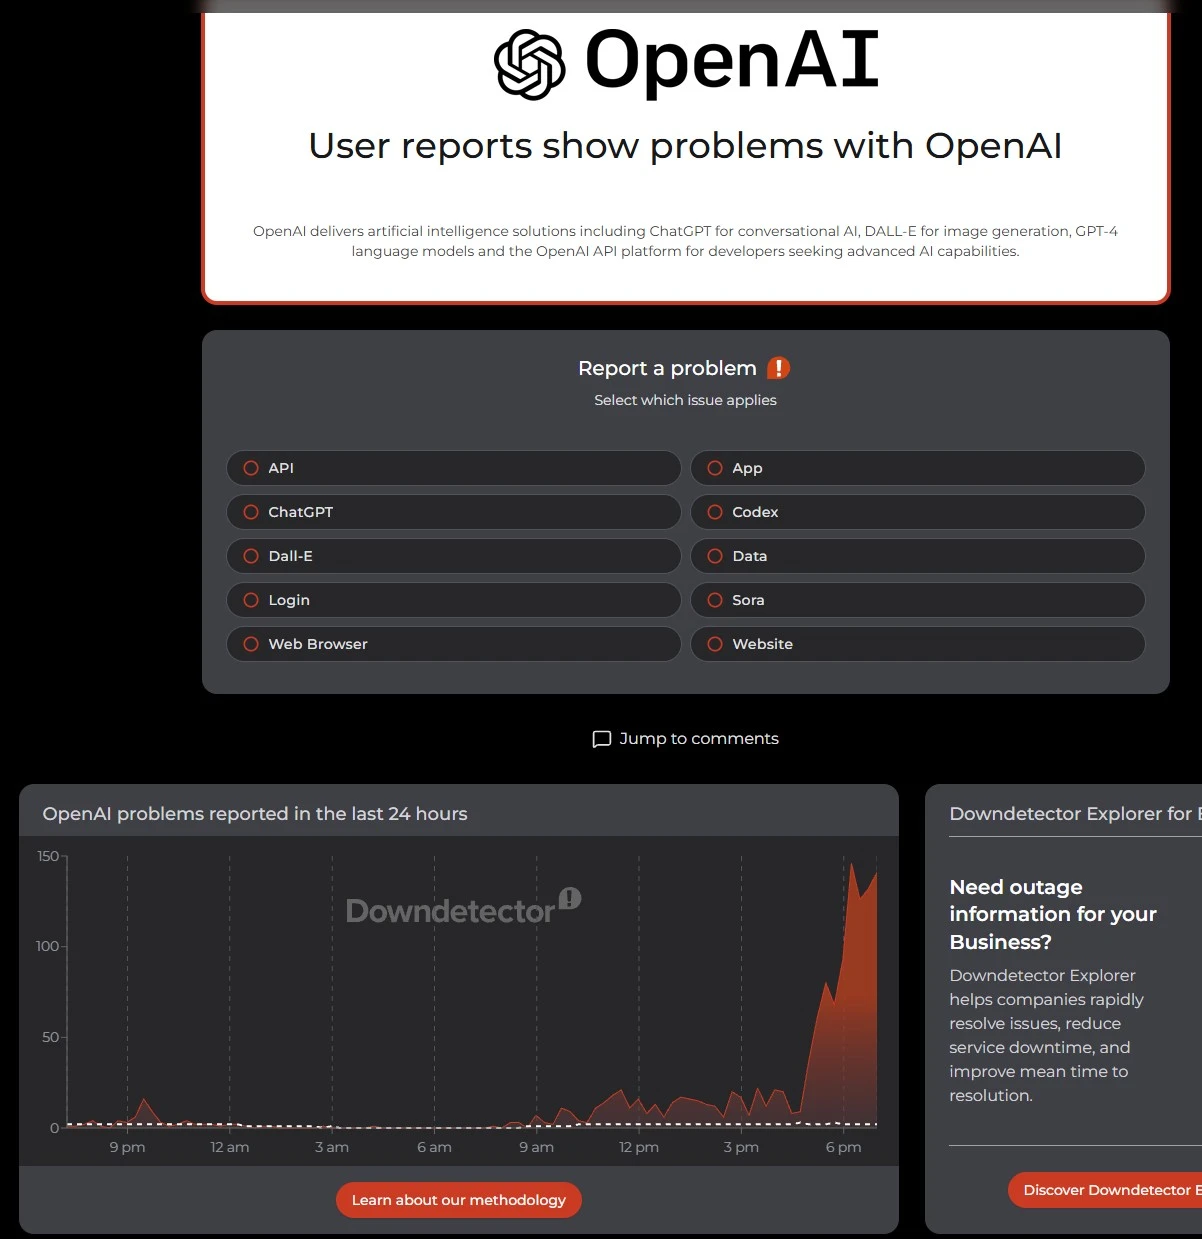
Task: Click the Need outage information heading
Action: pos(1052,914)
